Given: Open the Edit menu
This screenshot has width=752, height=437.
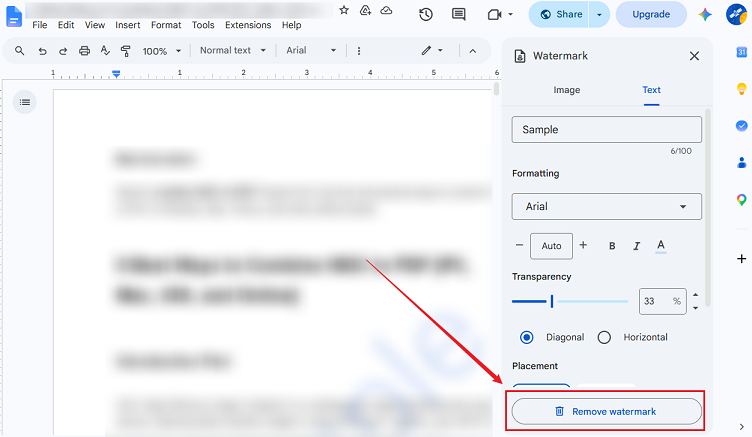Looking at the screenshot, I should 66,25.
